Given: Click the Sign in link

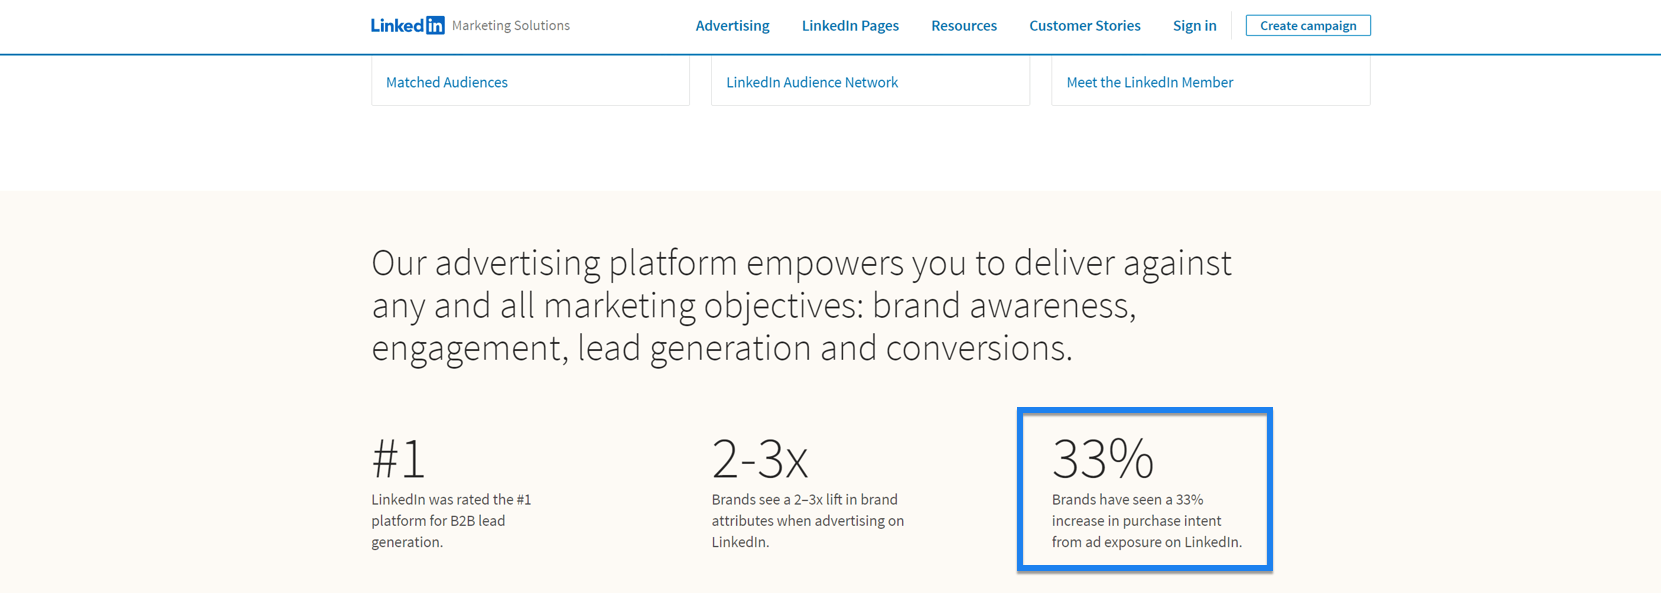Looking at the screenshot, I should tap(1194, 26).
